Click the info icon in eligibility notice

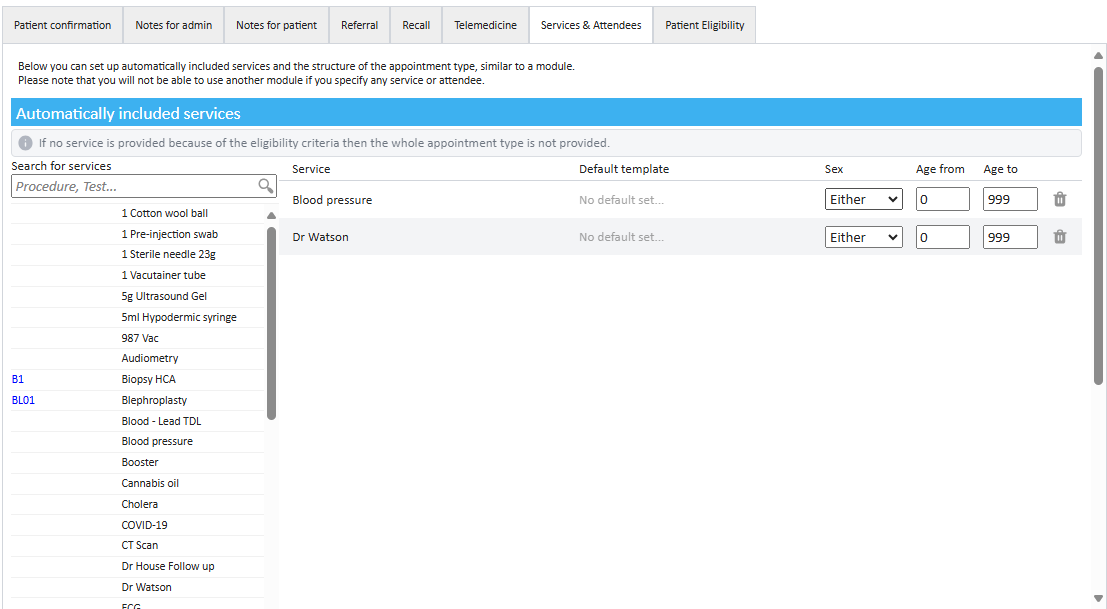[x=26, y=143]
